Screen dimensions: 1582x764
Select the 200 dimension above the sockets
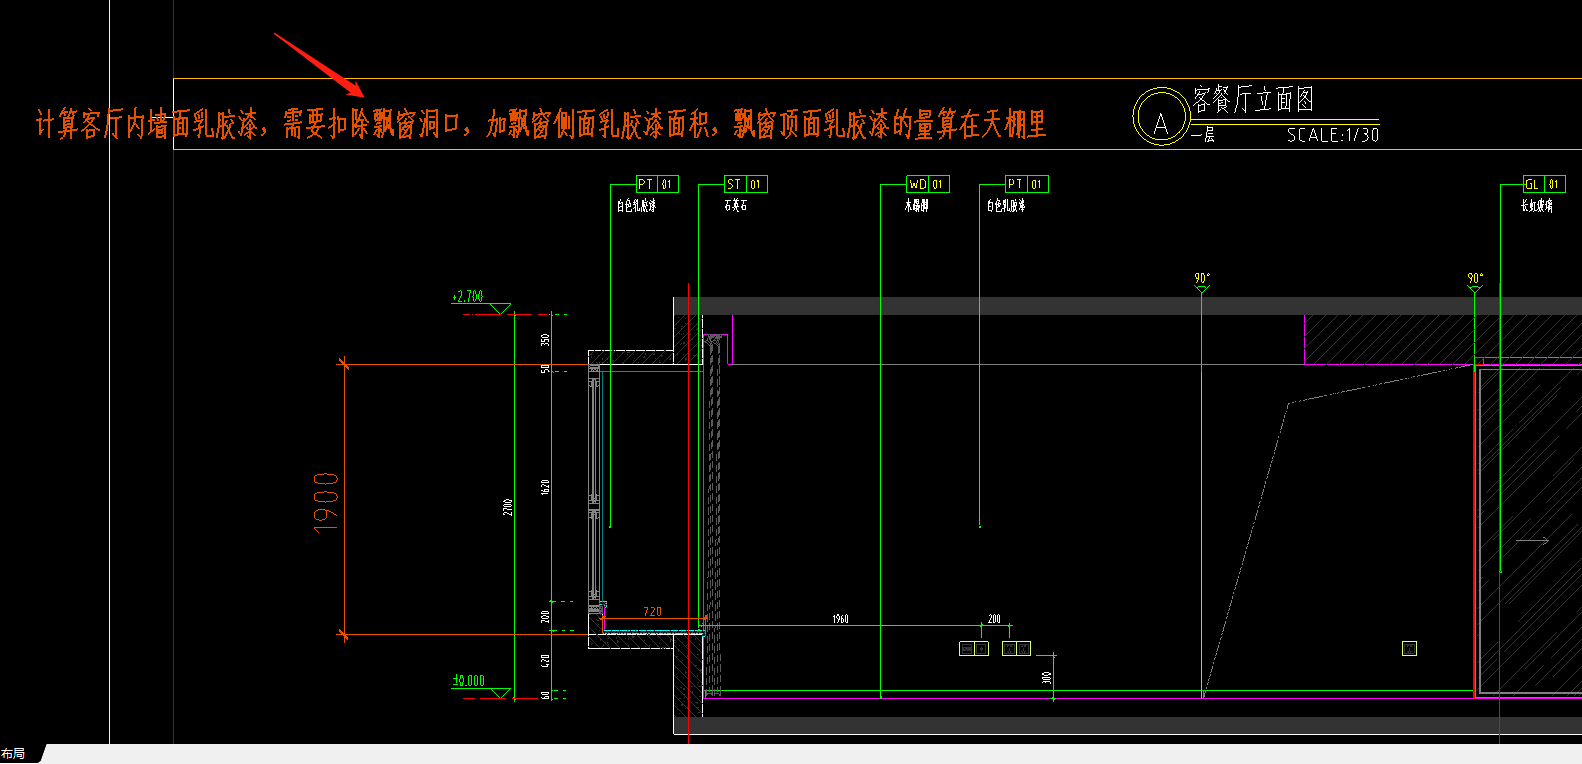pos(994,619)
